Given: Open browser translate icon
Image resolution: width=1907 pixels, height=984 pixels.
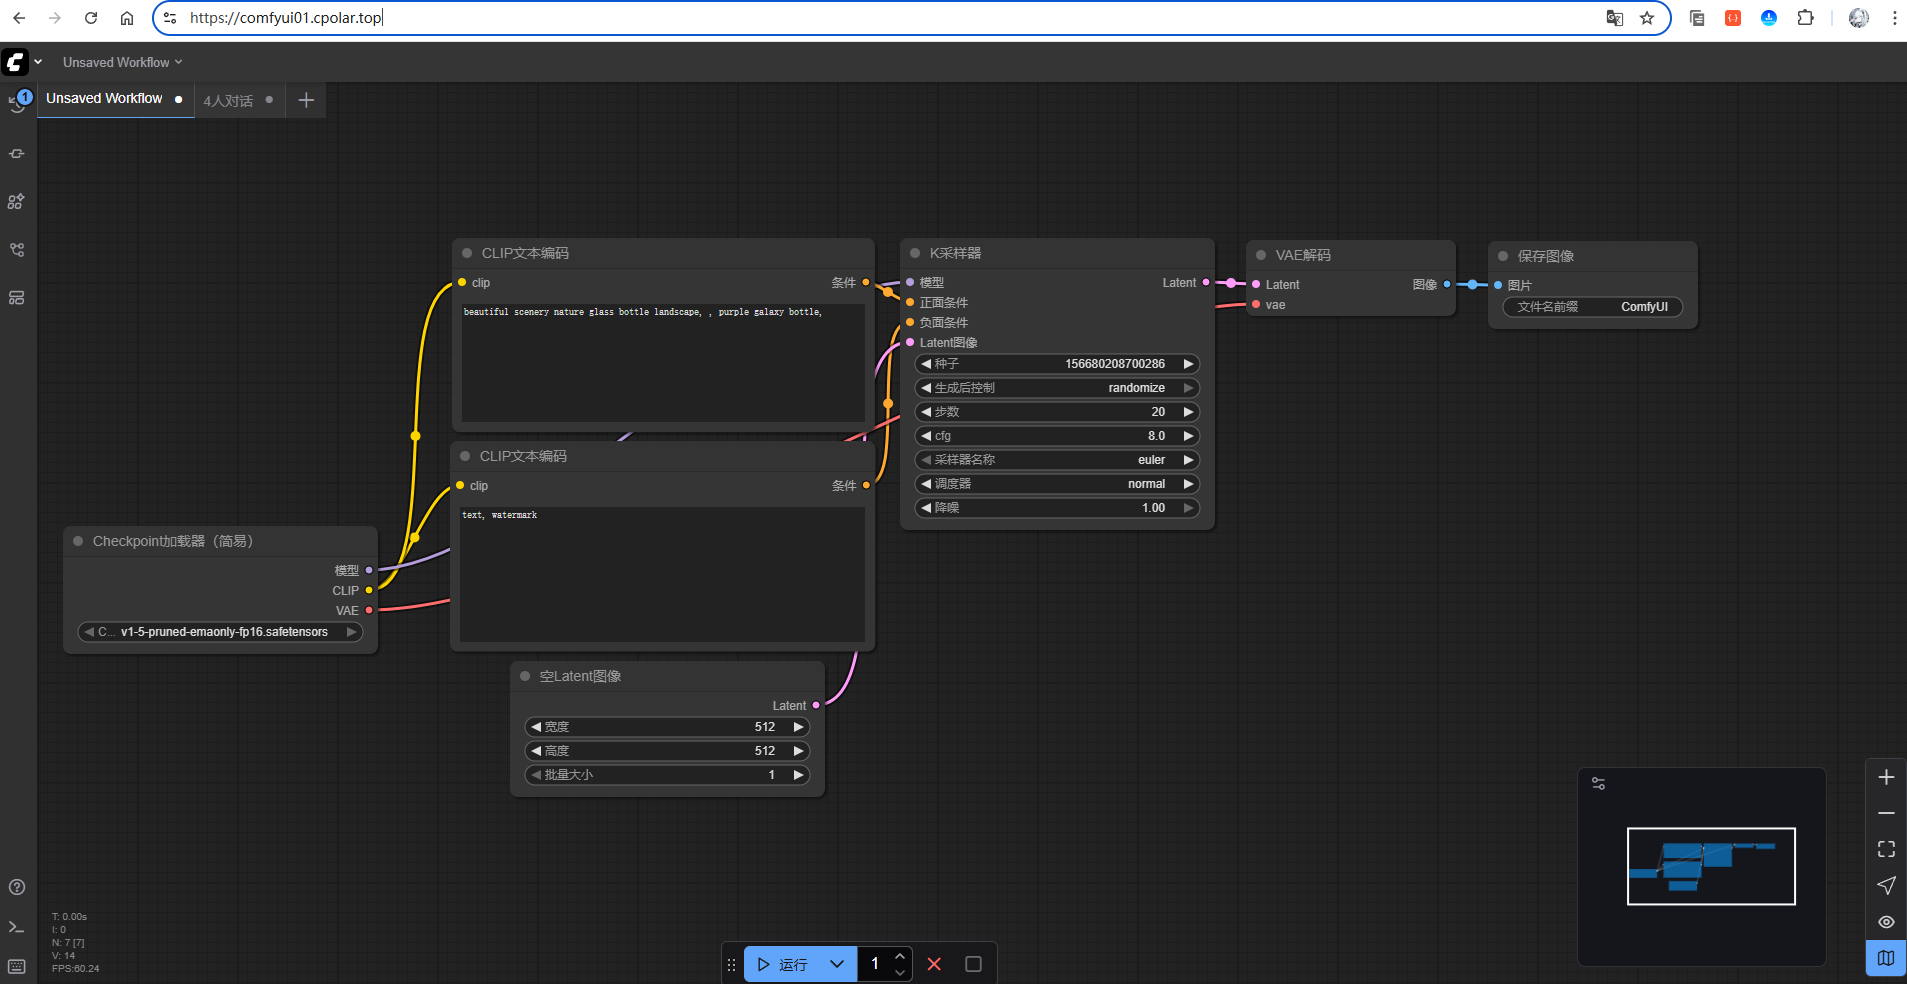Looking at the screenshot, I should coord(1614,18).
